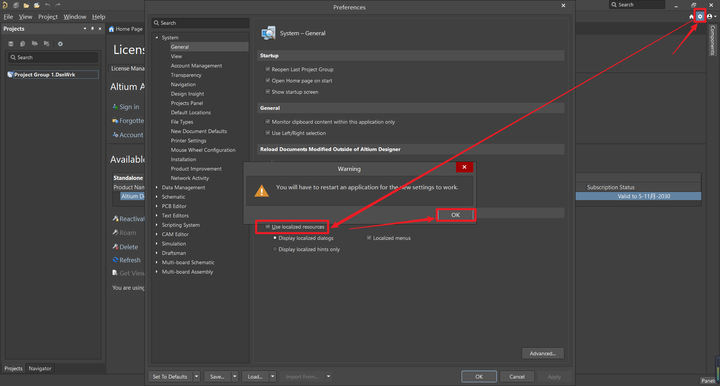Confirm the Warning dialog with OK
Screen dimensions: 720x386
(455, 215)
